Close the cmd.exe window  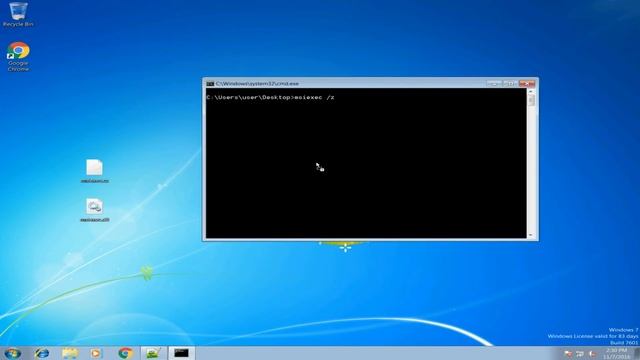(x=527, y=84)
